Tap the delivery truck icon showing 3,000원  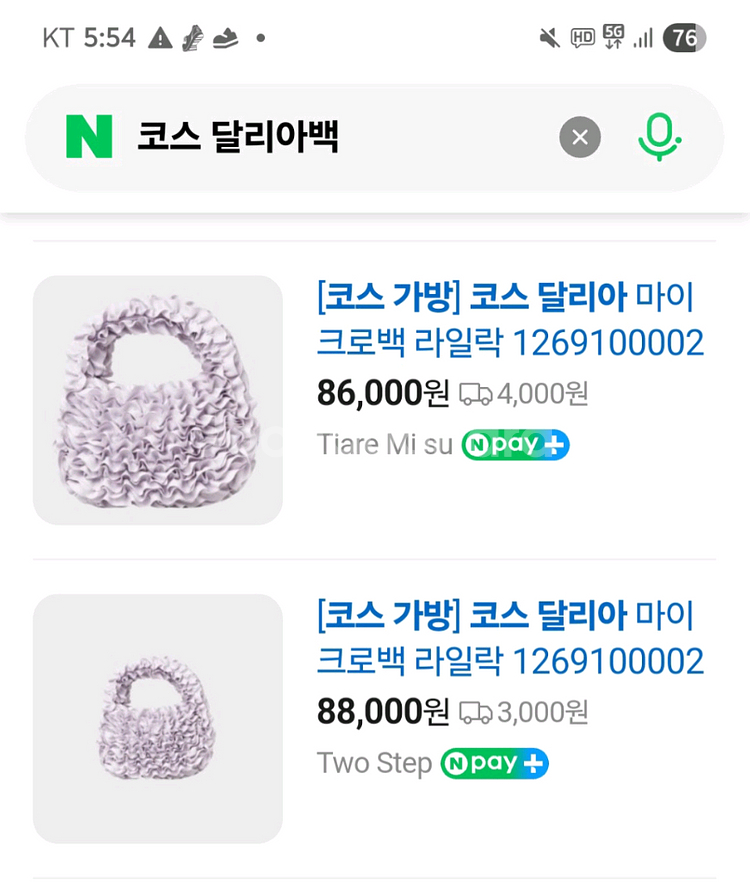[x=475, y=712]
